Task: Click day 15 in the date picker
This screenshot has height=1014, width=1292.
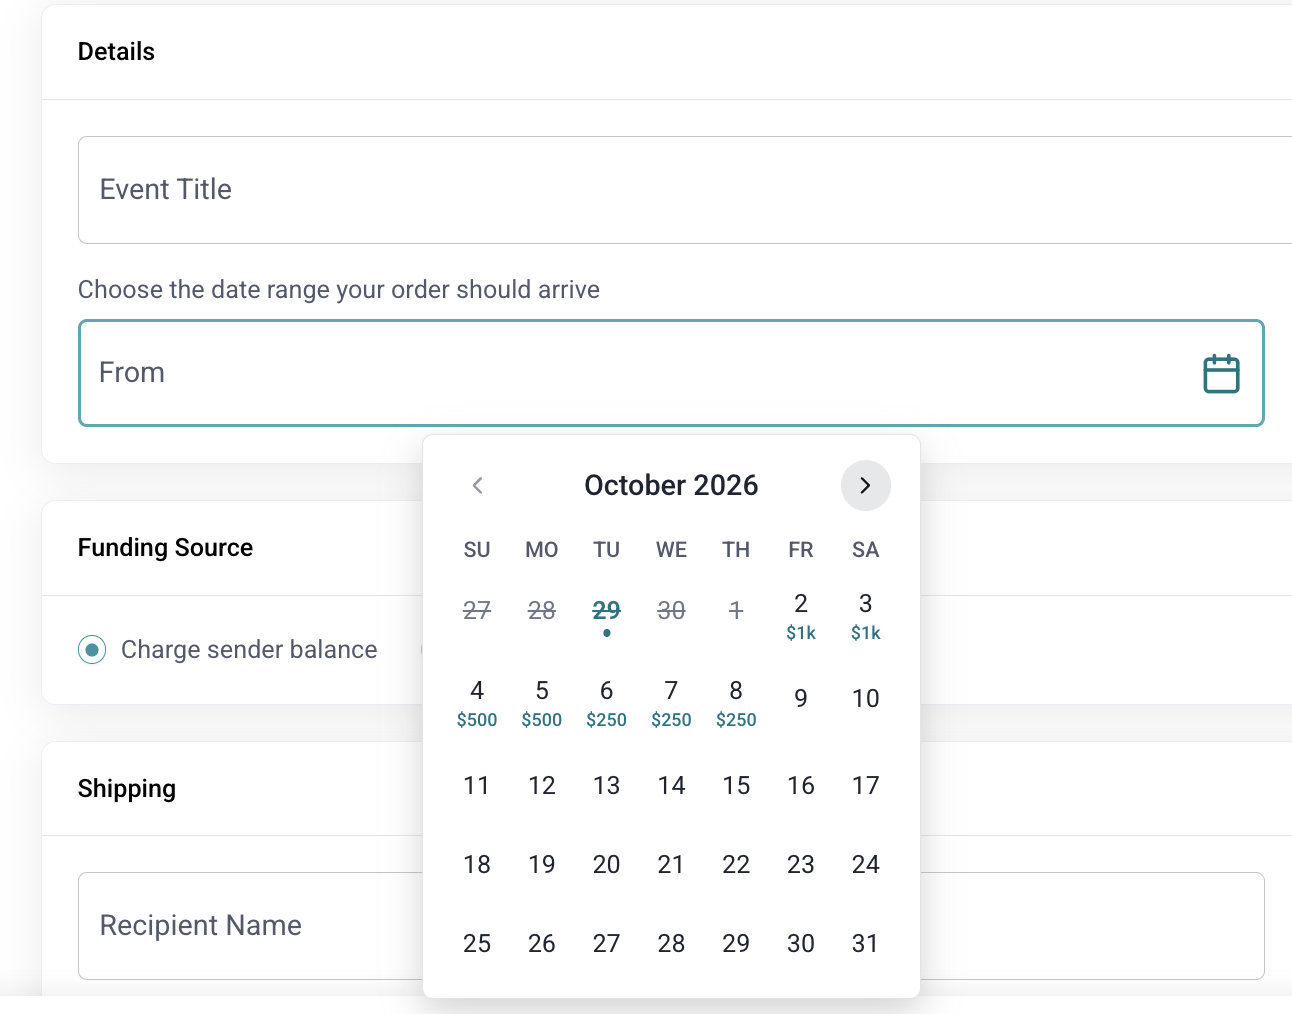Action: coord(736,786)
